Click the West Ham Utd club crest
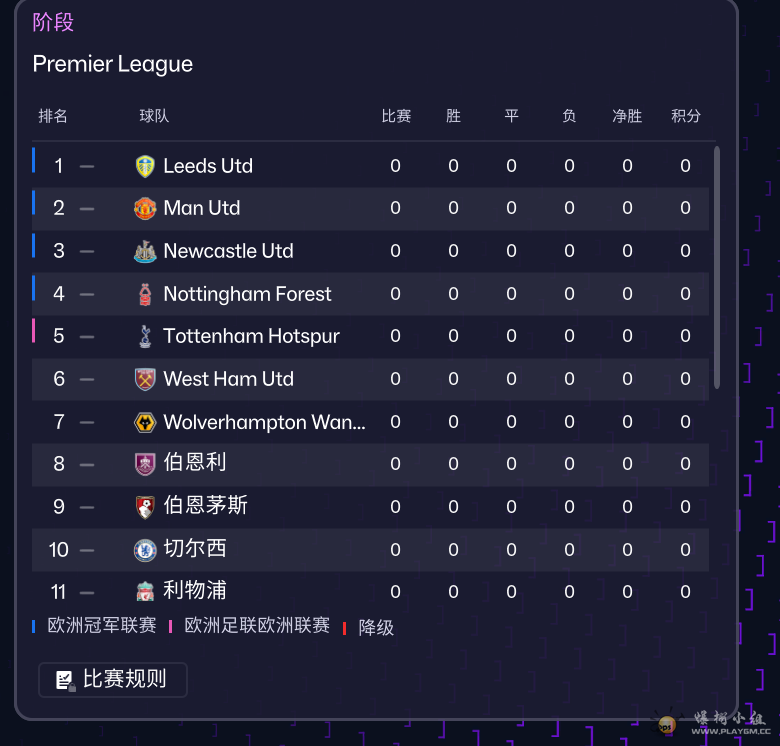This screenshot has height=746, width=780. coord(146,379)
